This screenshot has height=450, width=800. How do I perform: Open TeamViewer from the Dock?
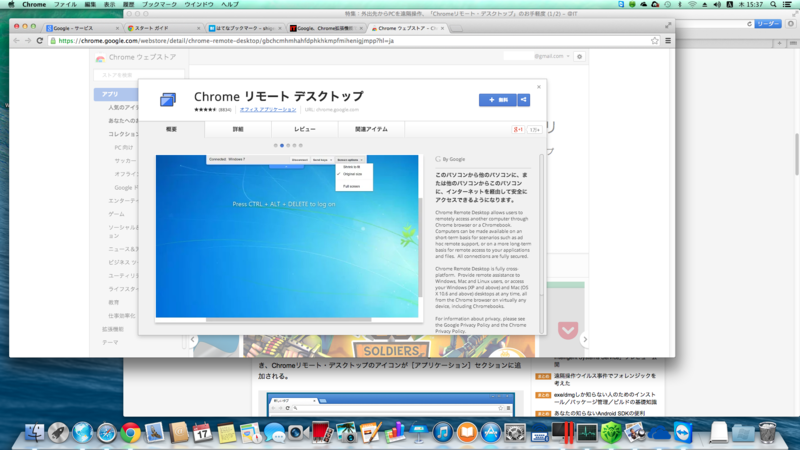pos(683,433)
